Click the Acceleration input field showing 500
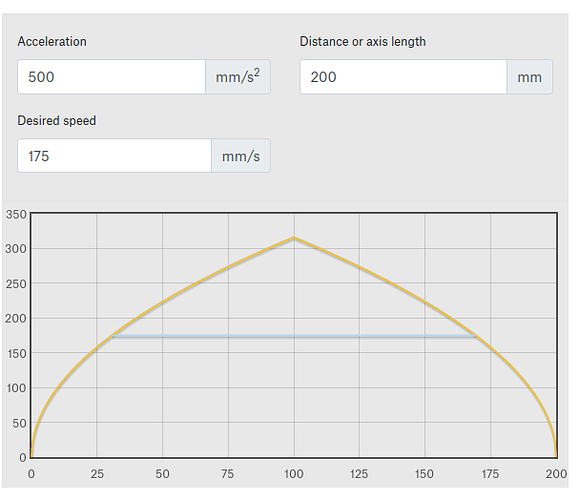Screen dimensions: 579x500 (x=112, y=77)
